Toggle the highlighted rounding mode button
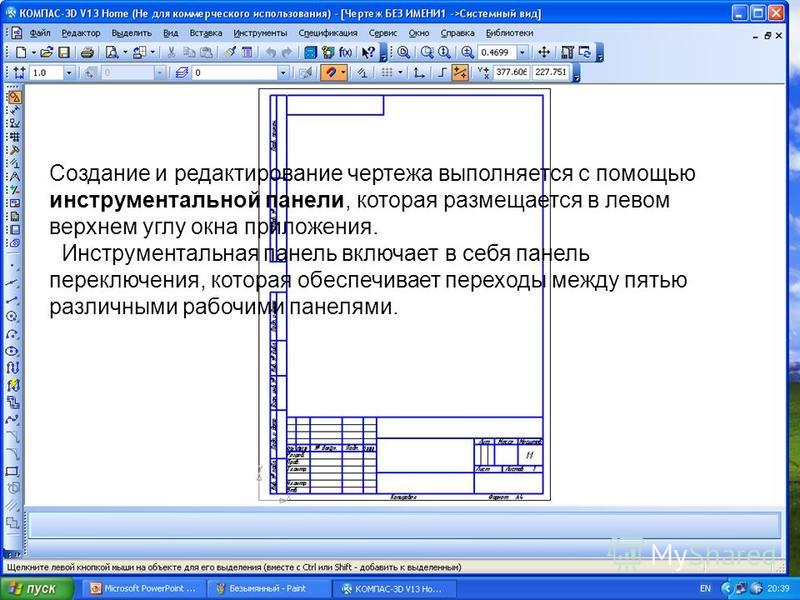The image size is (800, 600). [460, 73]
